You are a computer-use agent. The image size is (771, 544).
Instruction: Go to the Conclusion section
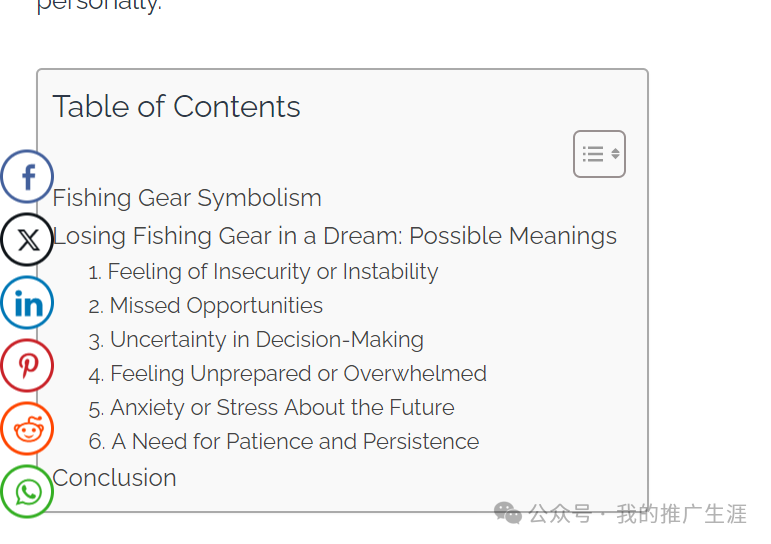coord(114,478)
